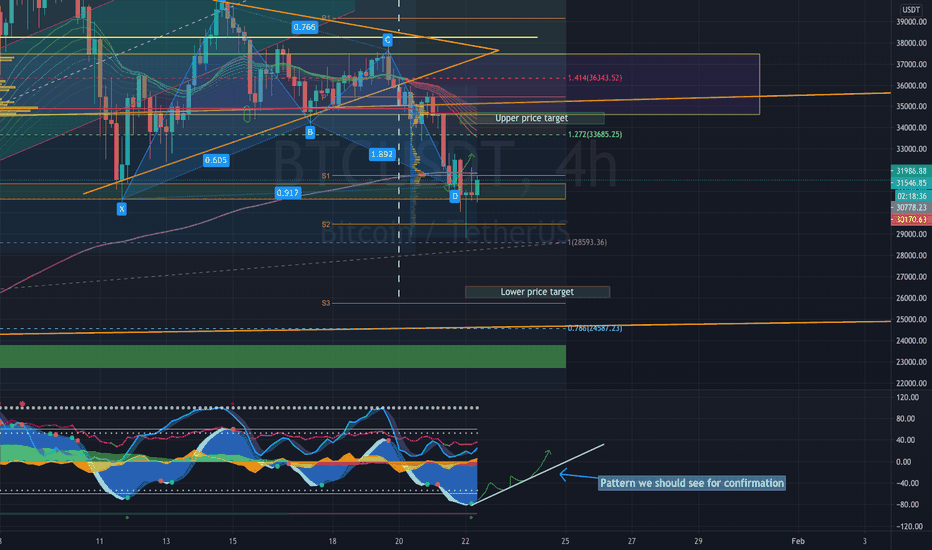Viewport: 932px width, 550px height.
Task: Click the 1.892 ratio label
Action: tap(382, 154)
